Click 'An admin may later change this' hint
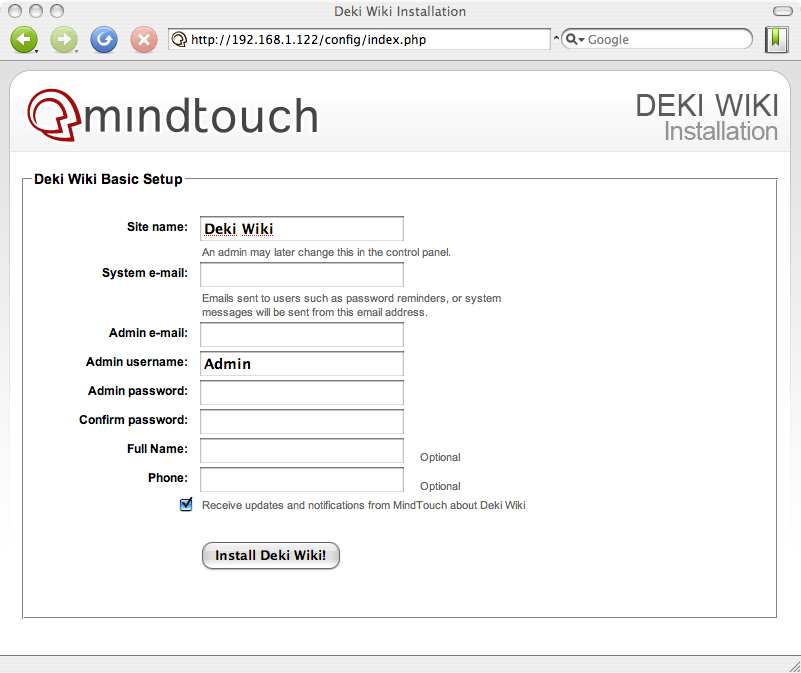 [326, 252]
